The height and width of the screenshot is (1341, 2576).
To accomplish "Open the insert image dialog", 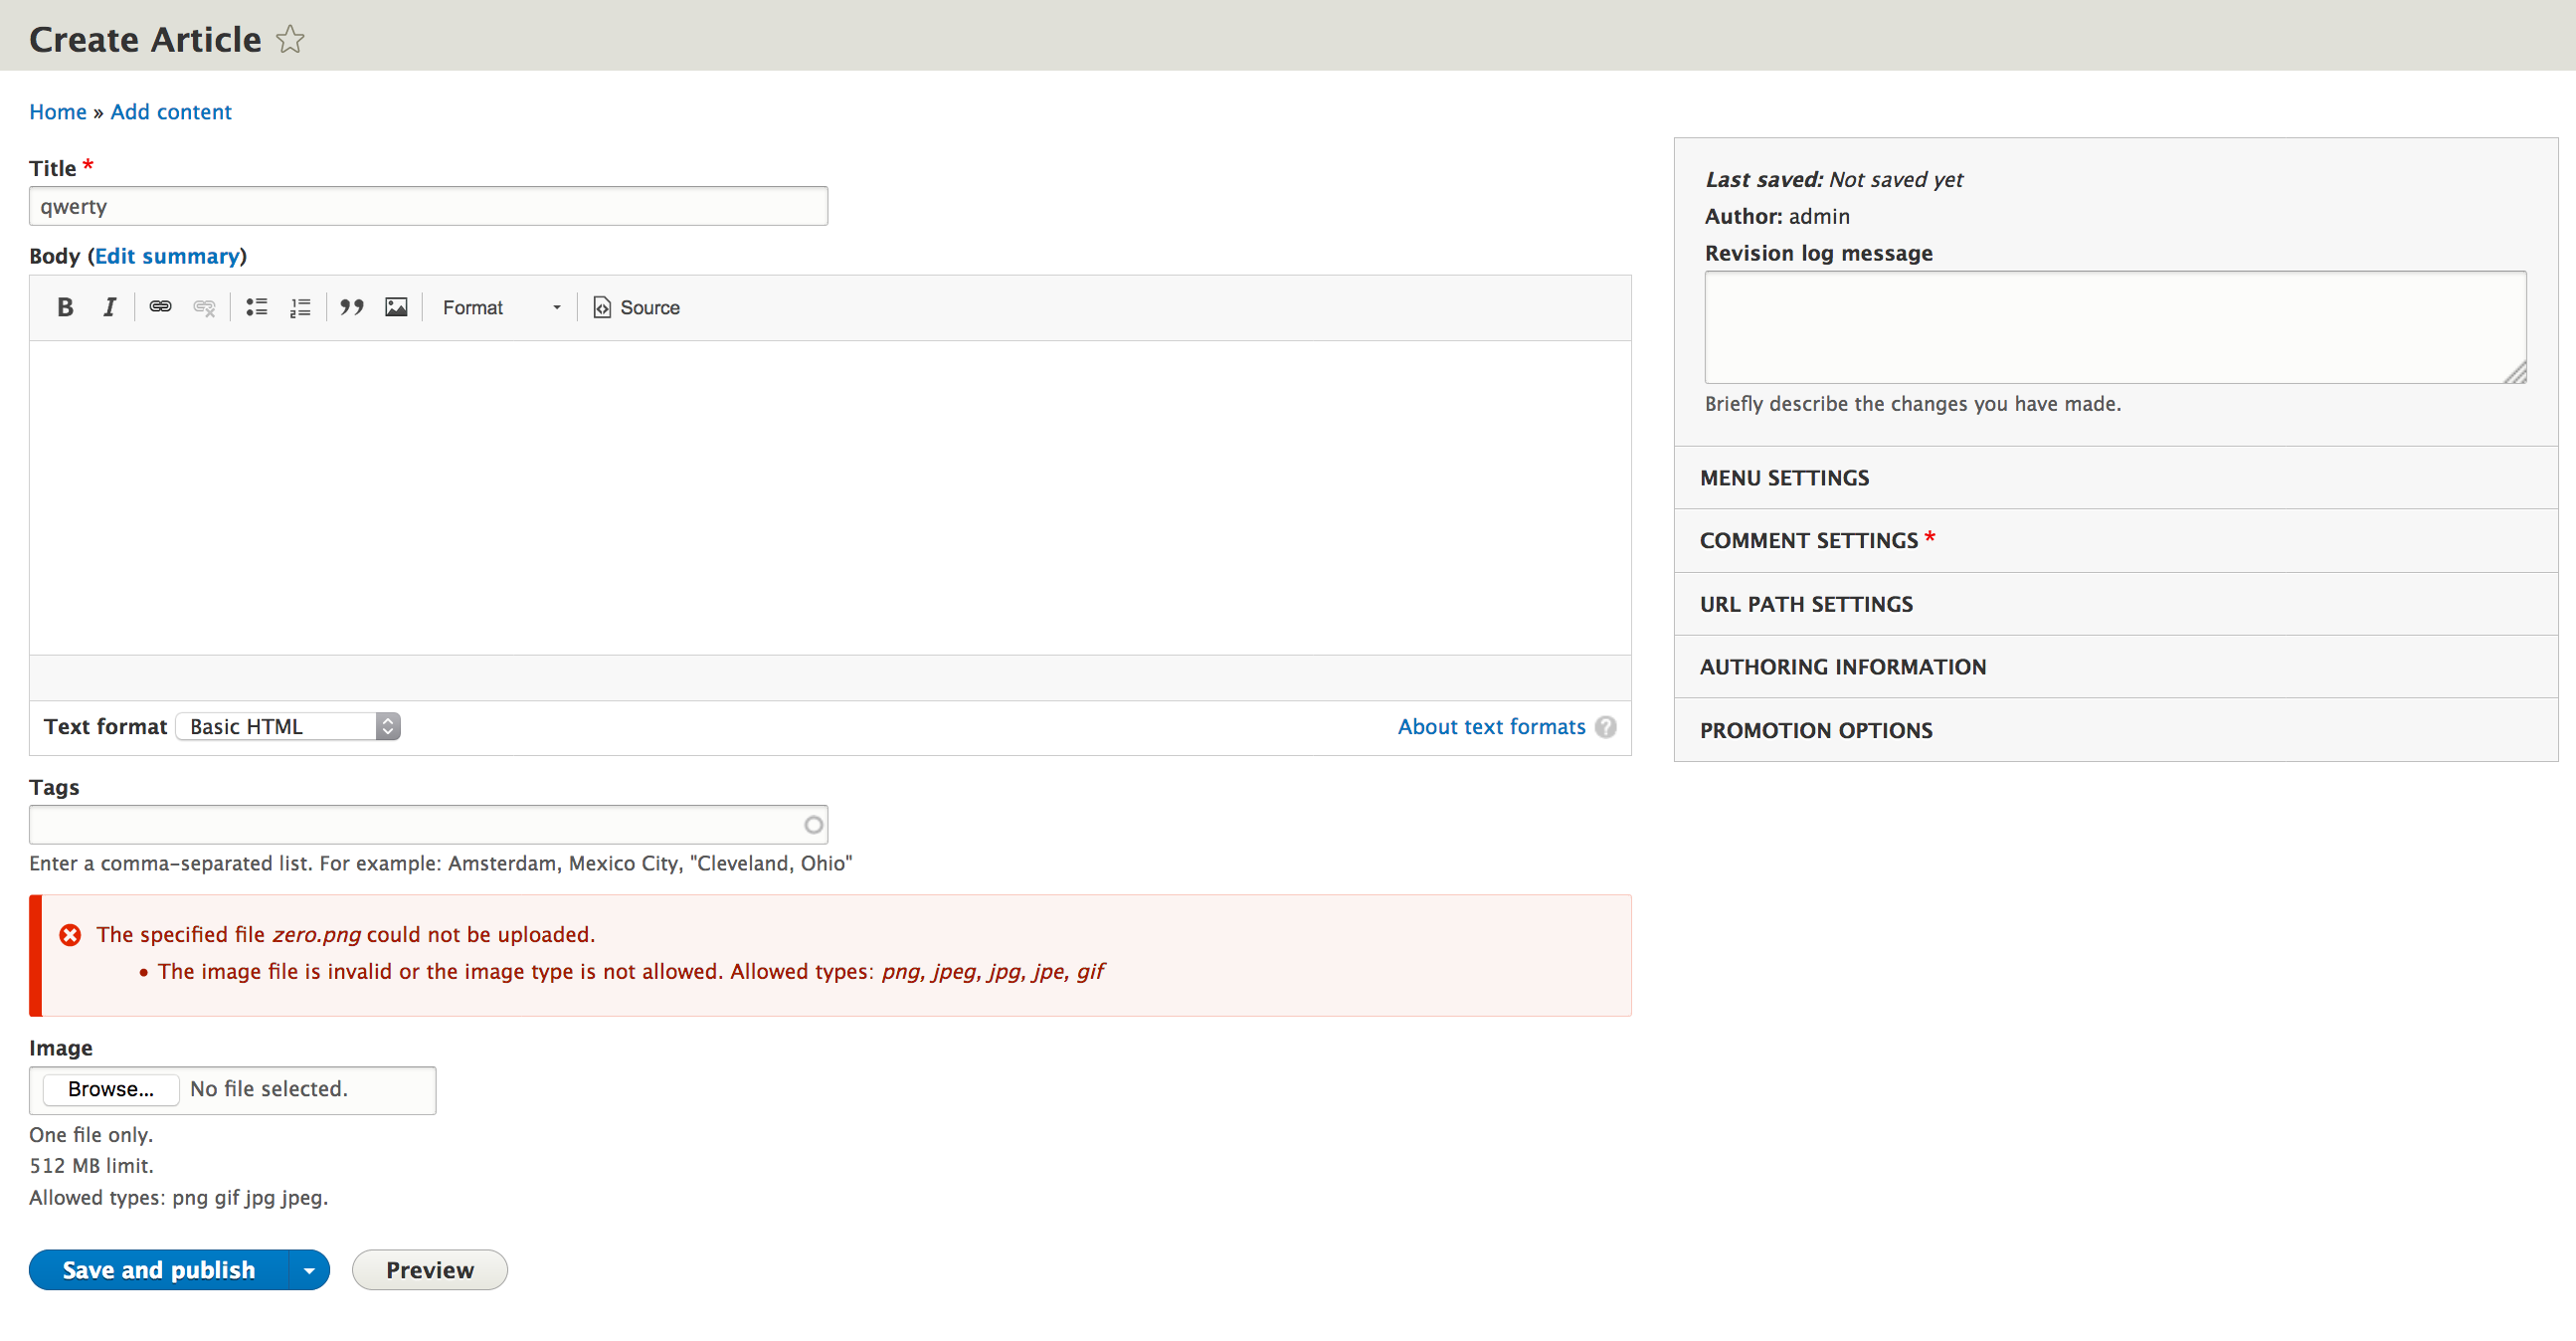I will click(x=395, y=307).
